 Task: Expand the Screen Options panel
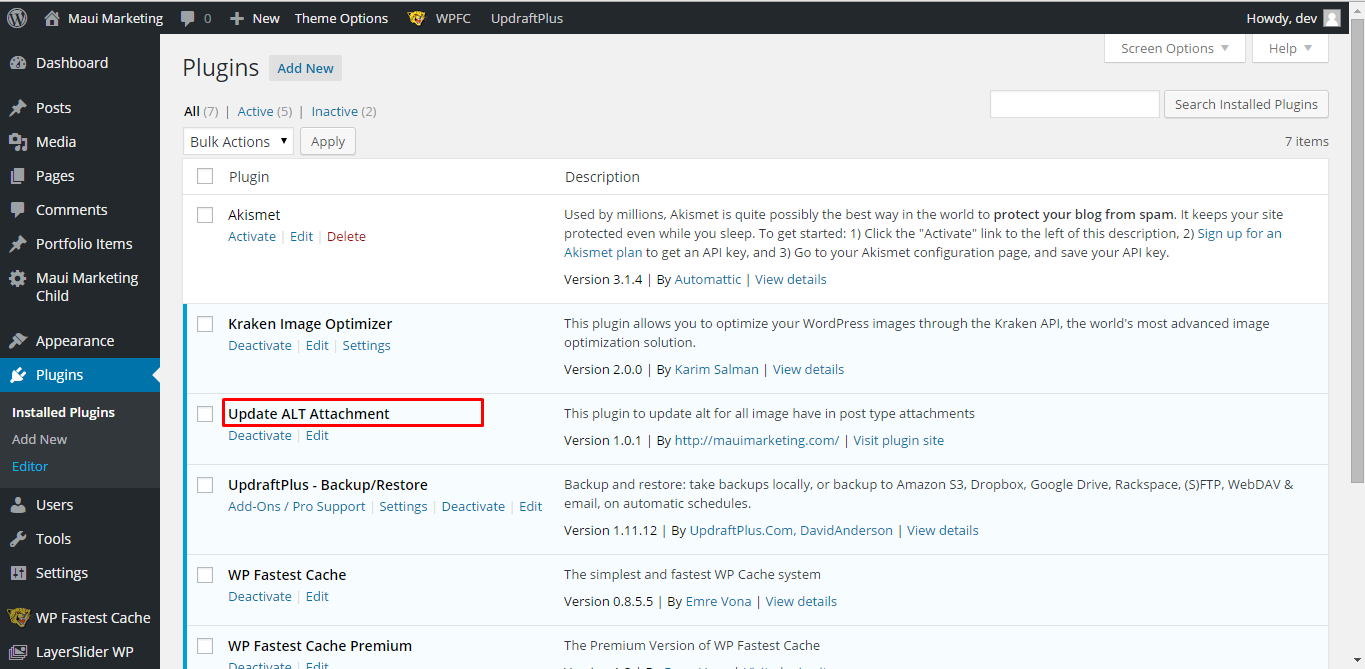(1174, 48)
